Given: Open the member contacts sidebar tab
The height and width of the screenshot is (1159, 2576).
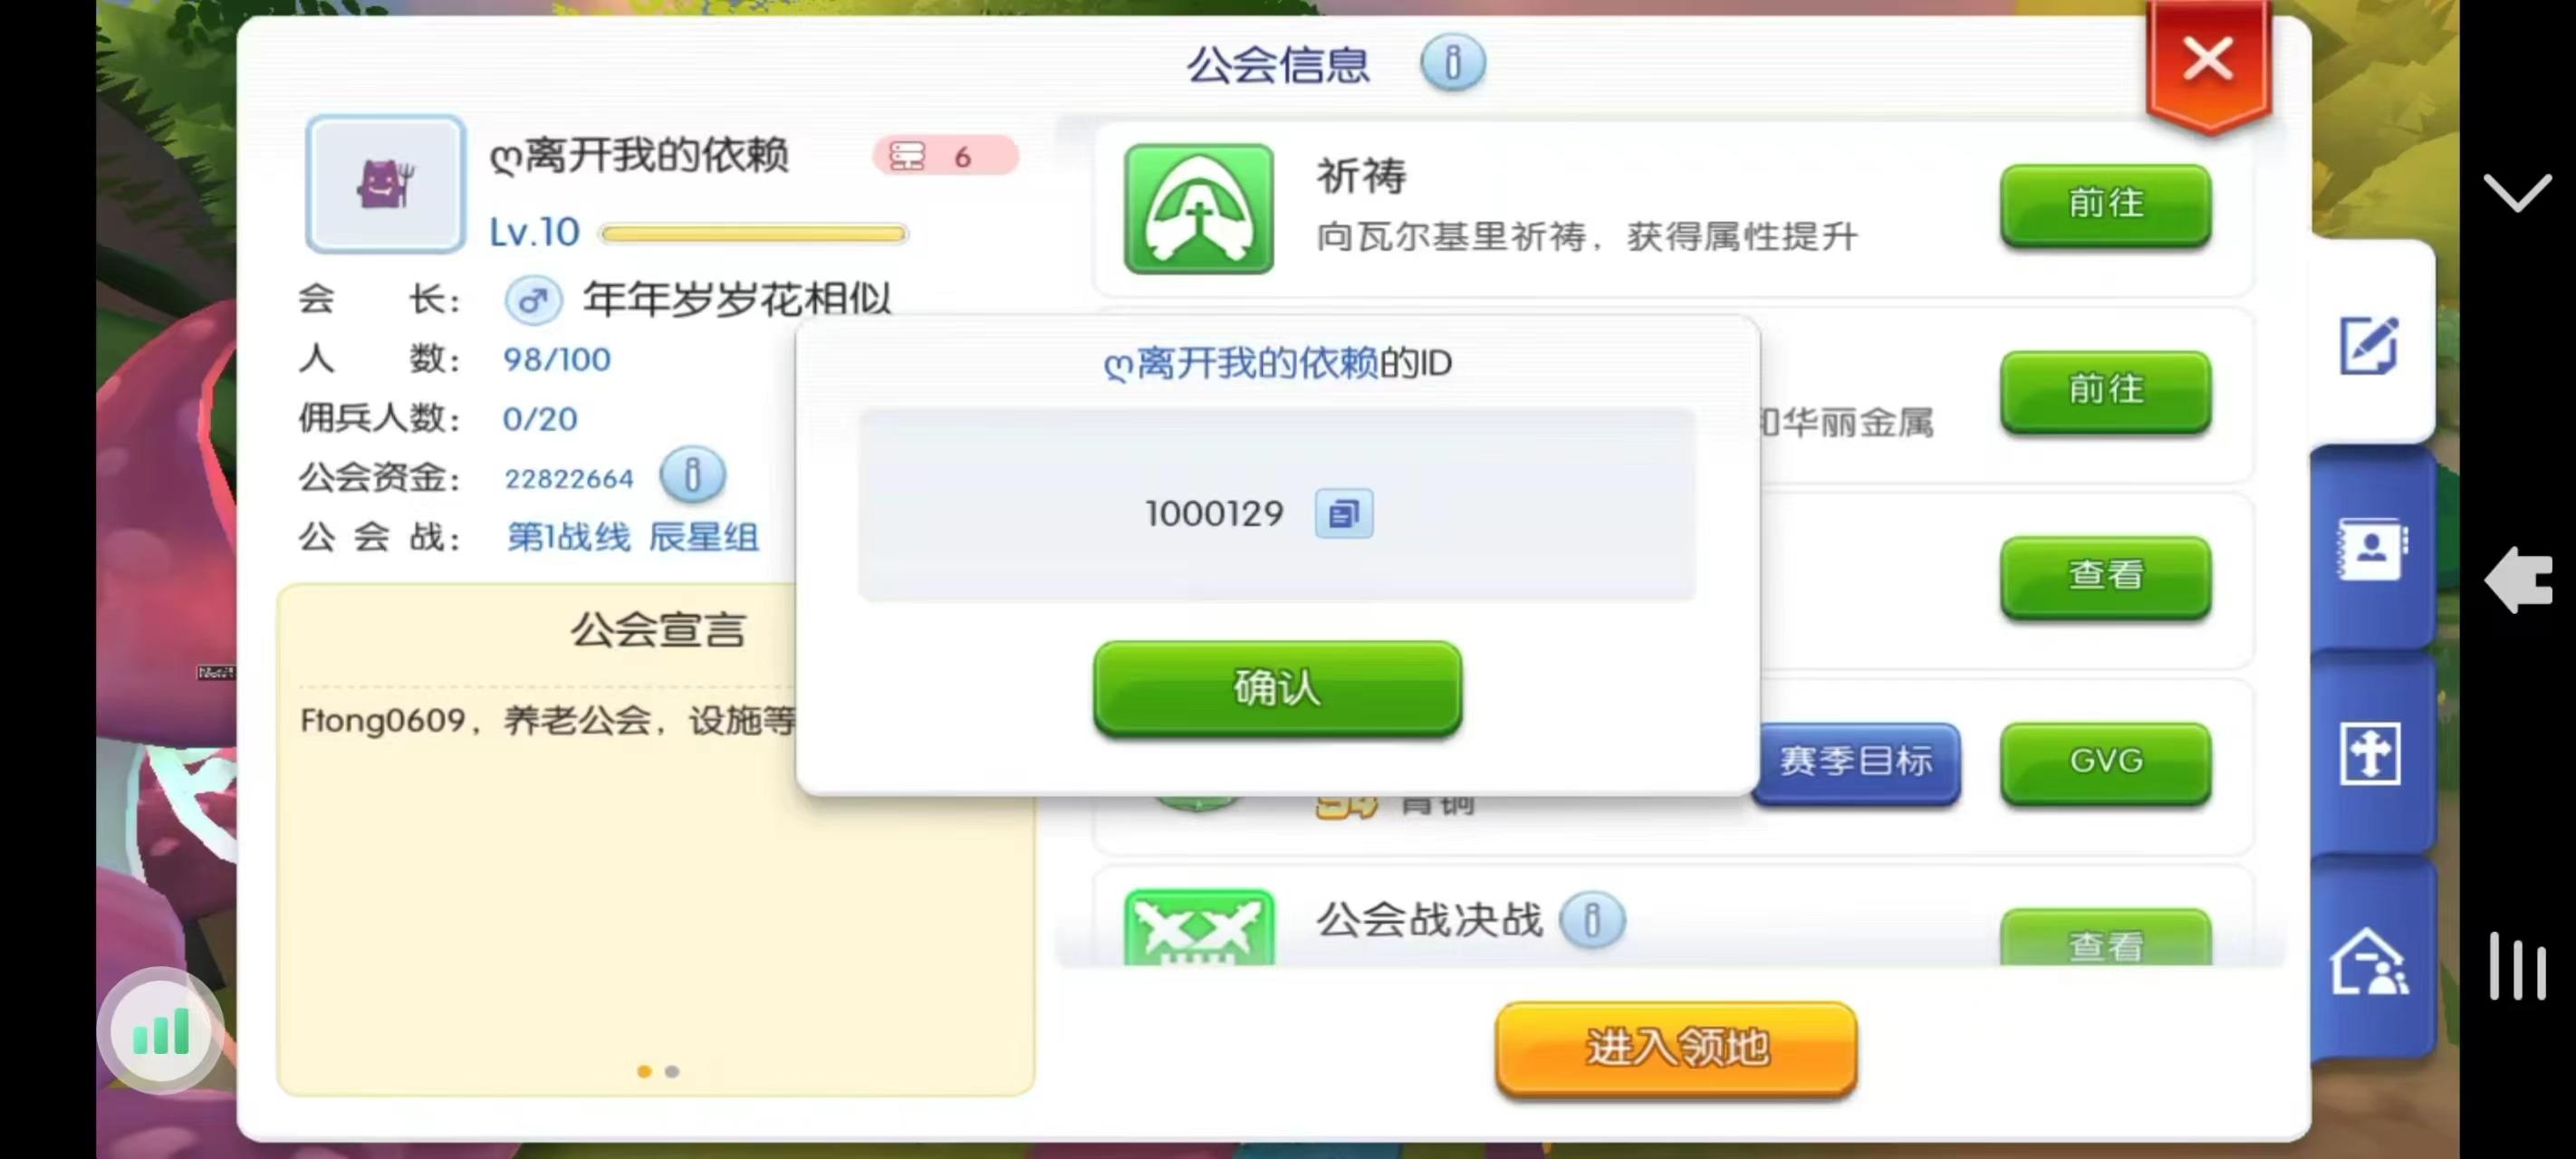Looking at the screenshot, I should [2371, 549].
